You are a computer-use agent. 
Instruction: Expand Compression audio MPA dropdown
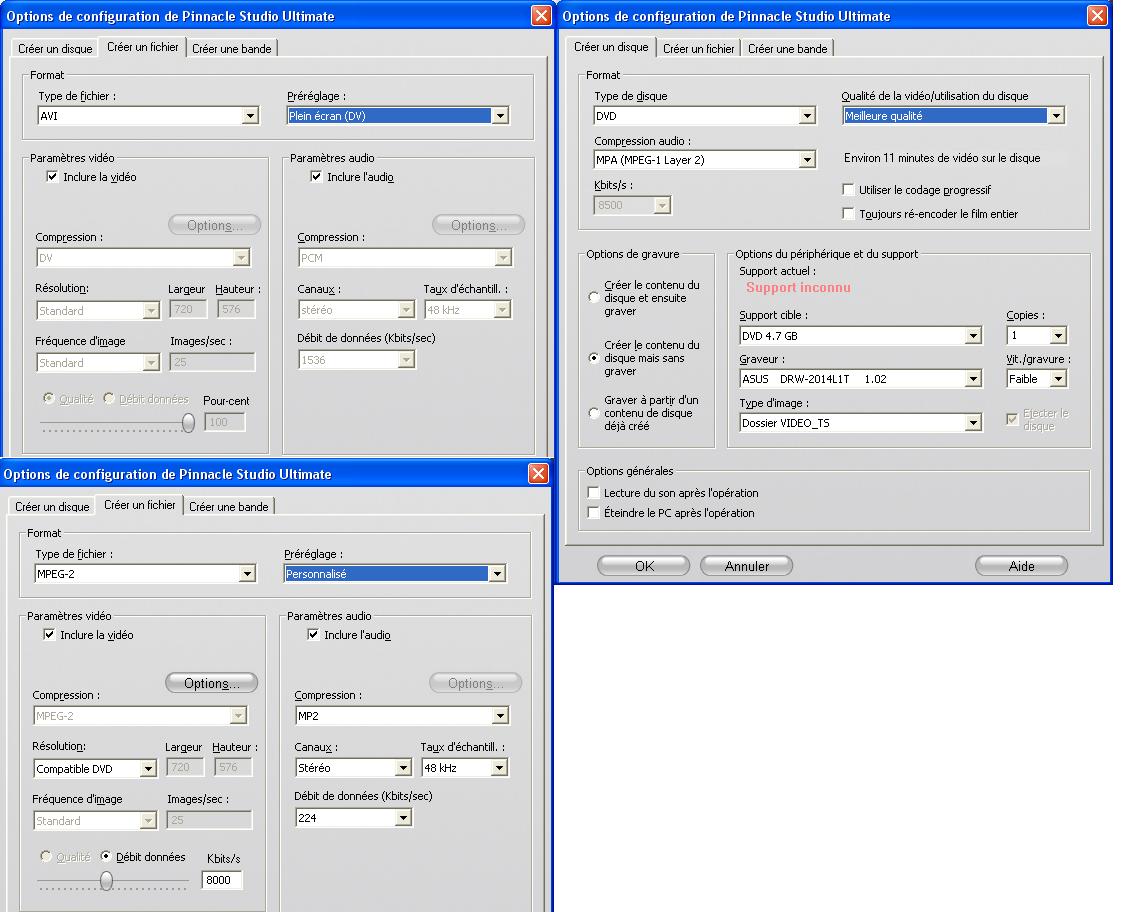tap(705, 160)
